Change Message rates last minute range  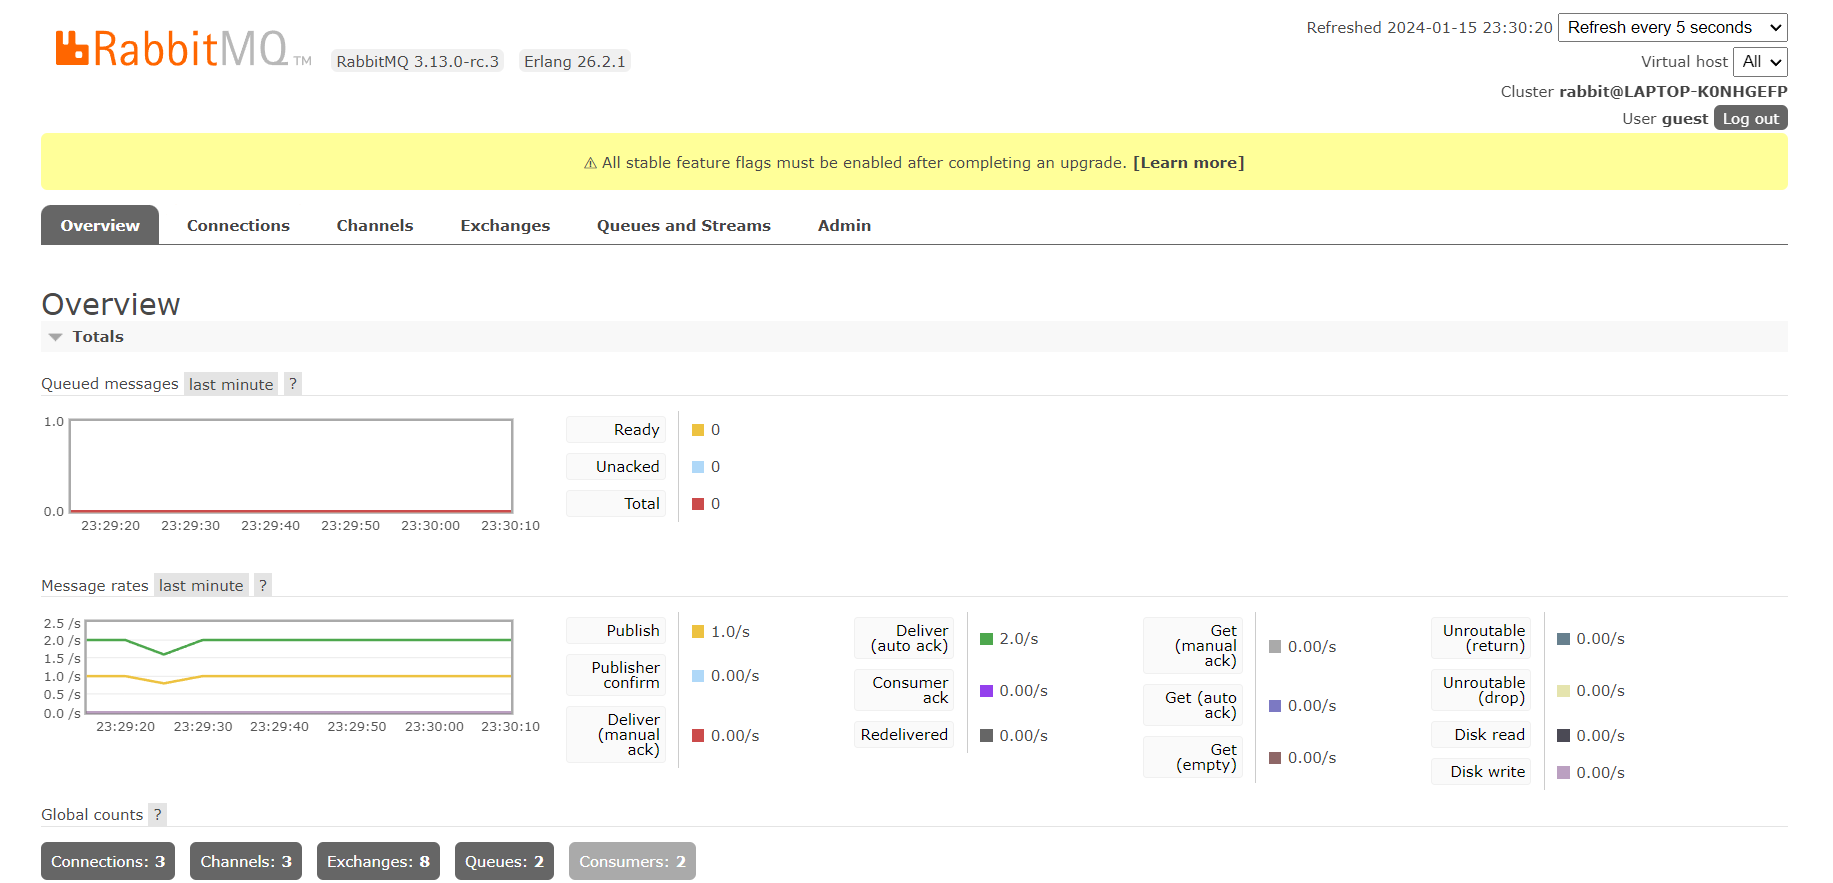tap(201, 585)
